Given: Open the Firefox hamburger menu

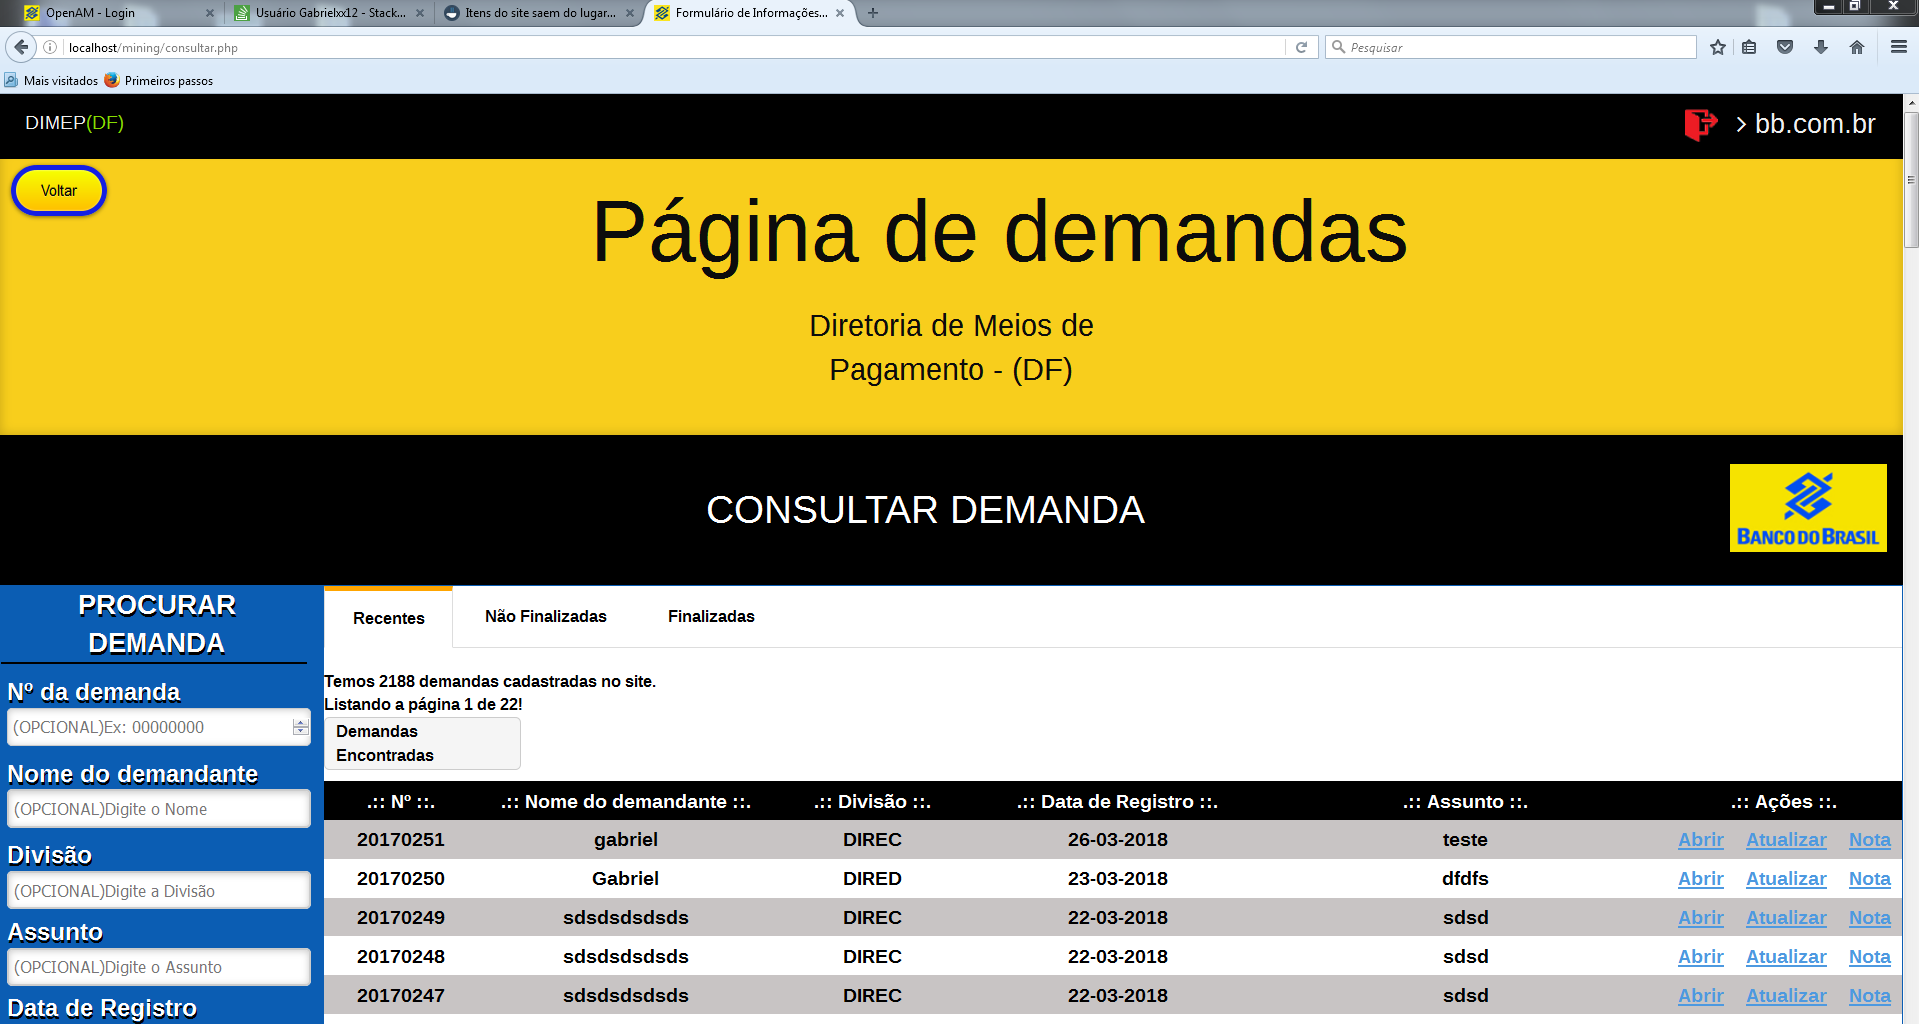Looking at the screenshot, I should [1898, 47].
